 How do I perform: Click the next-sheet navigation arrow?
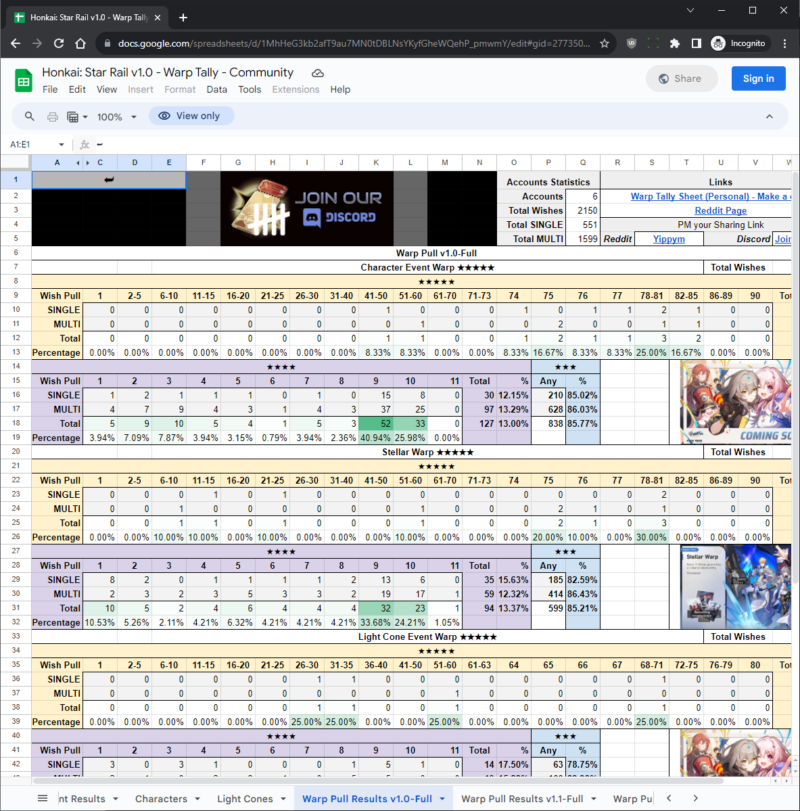coord(694,798)
